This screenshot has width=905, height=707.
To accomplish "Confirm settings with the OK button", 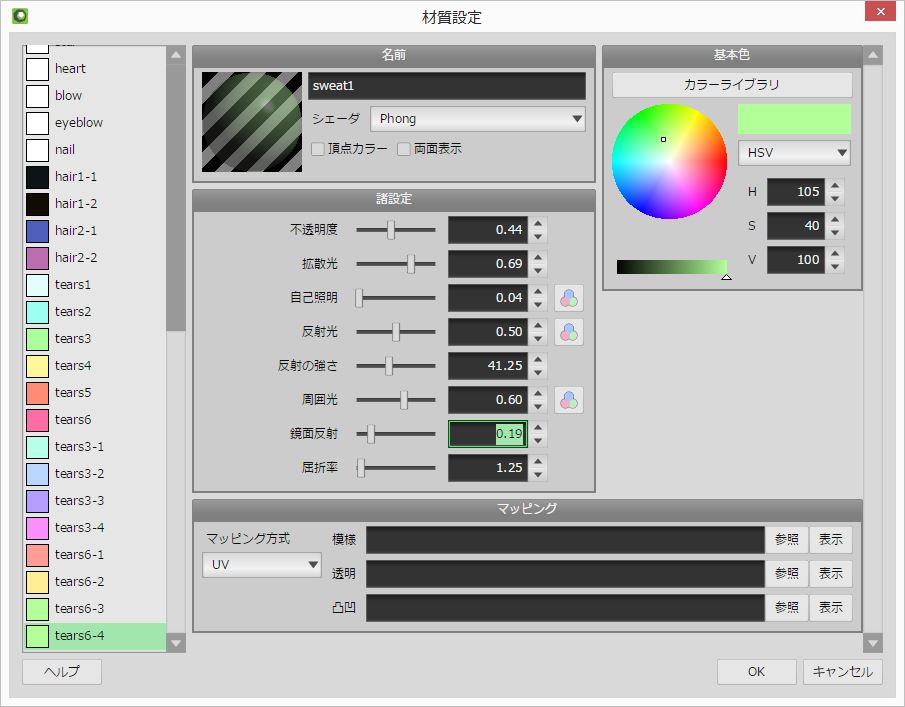I will (756, 671).
